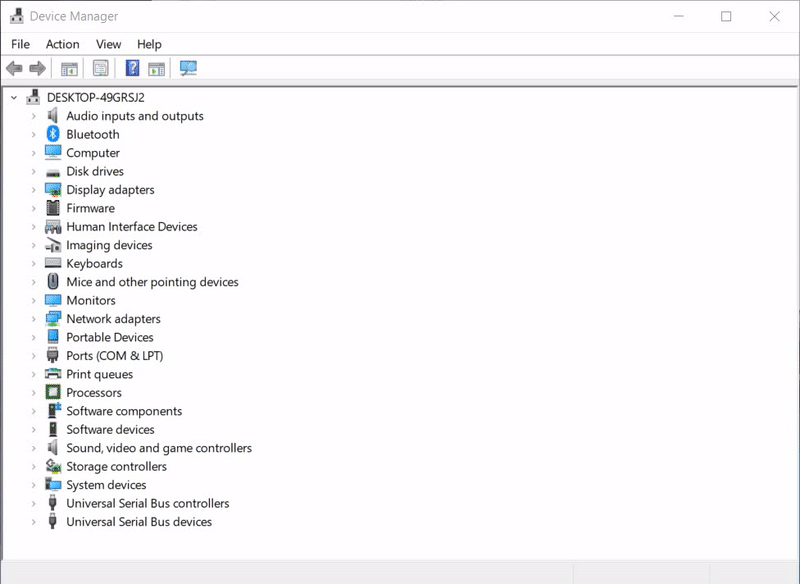Click the Bluetooth category icon

coord(53,134)
